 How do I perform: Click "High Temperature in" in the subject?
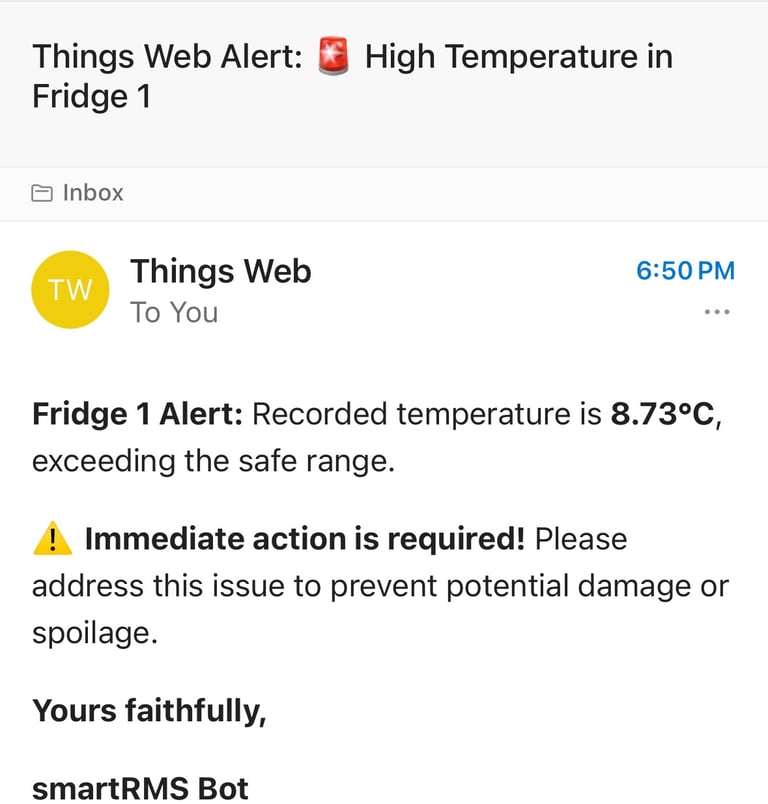[518, 57]
